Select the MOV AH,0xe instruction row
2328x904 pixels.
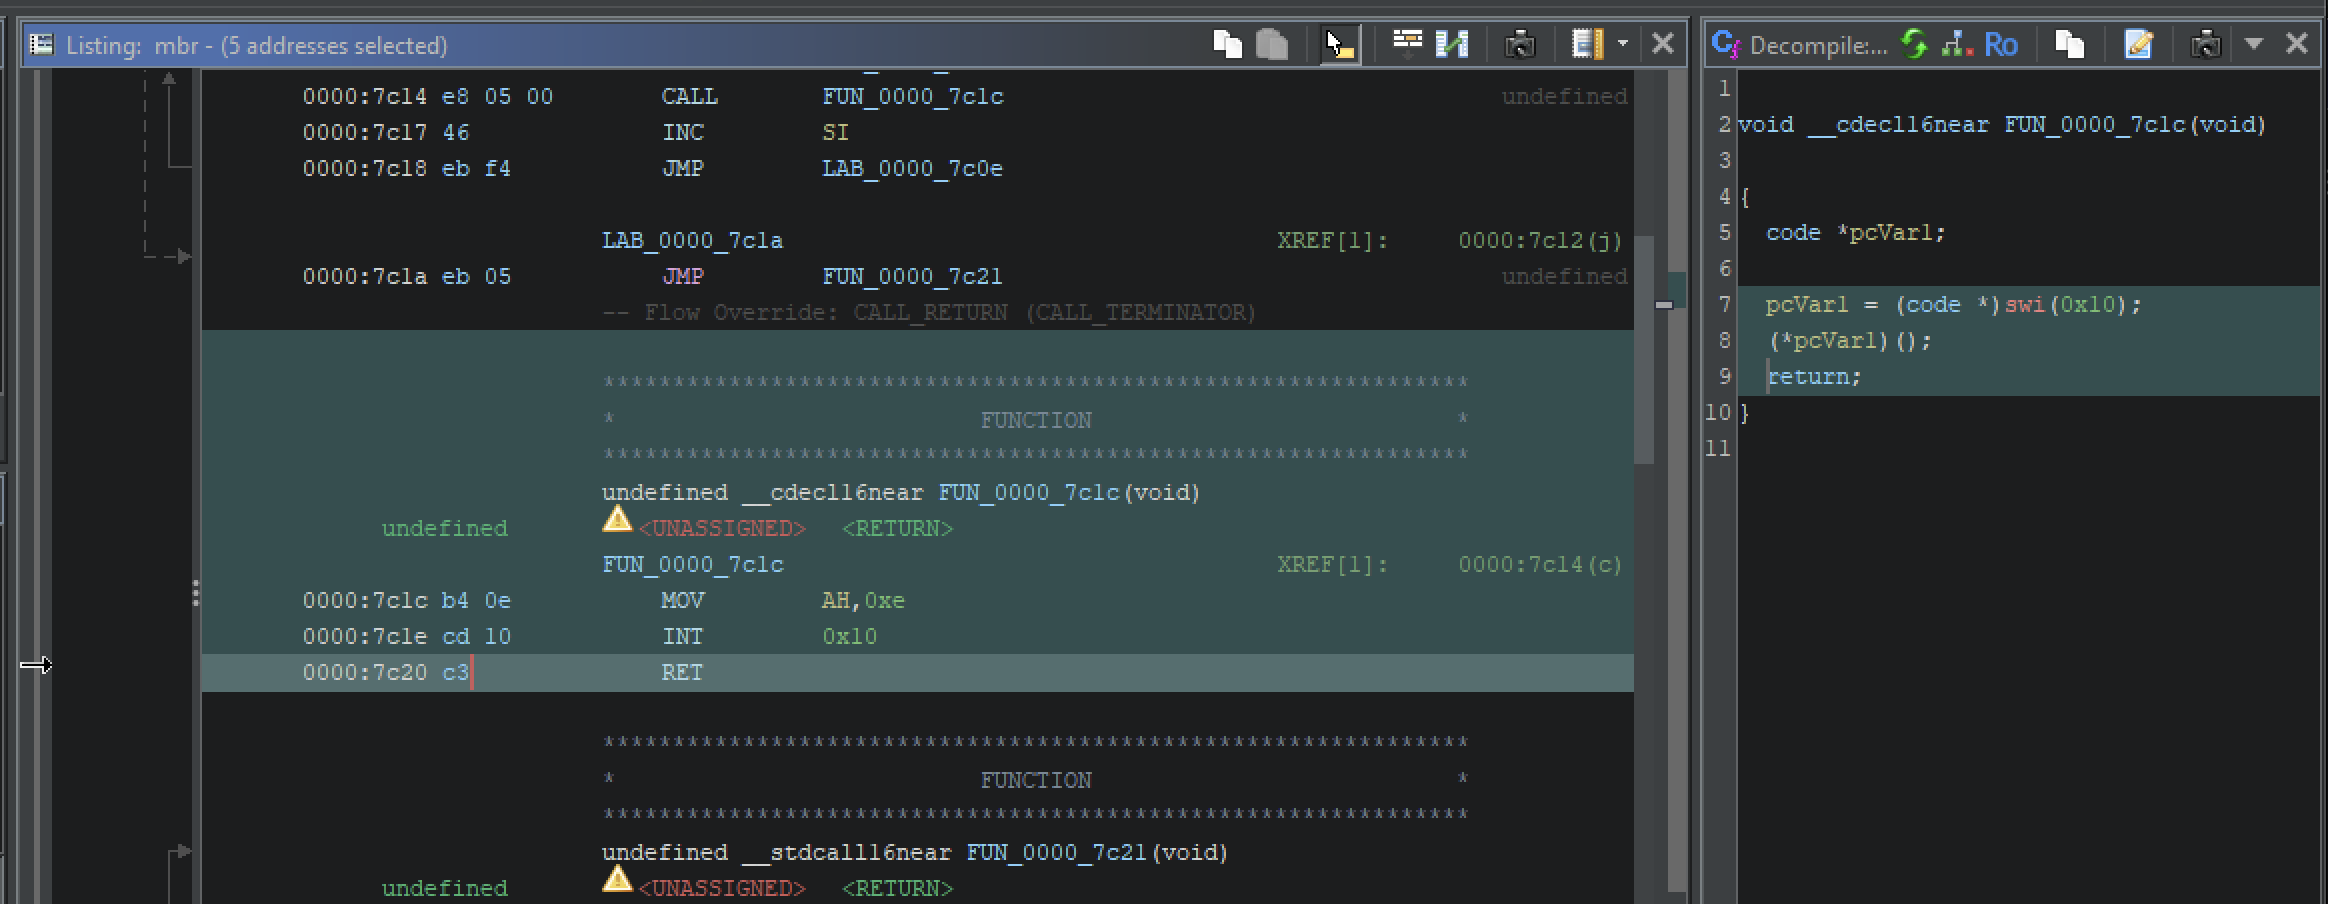(x=917, y=601)
